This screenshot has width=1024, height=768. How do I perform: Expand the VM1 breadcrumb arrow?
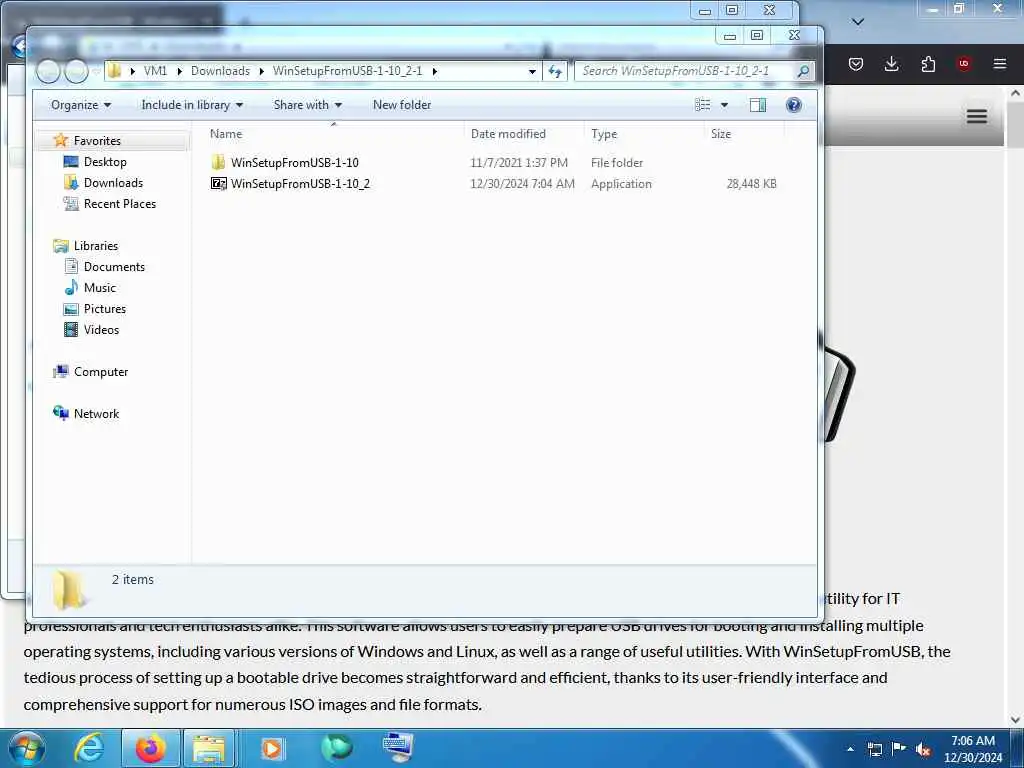coord(179,71)
